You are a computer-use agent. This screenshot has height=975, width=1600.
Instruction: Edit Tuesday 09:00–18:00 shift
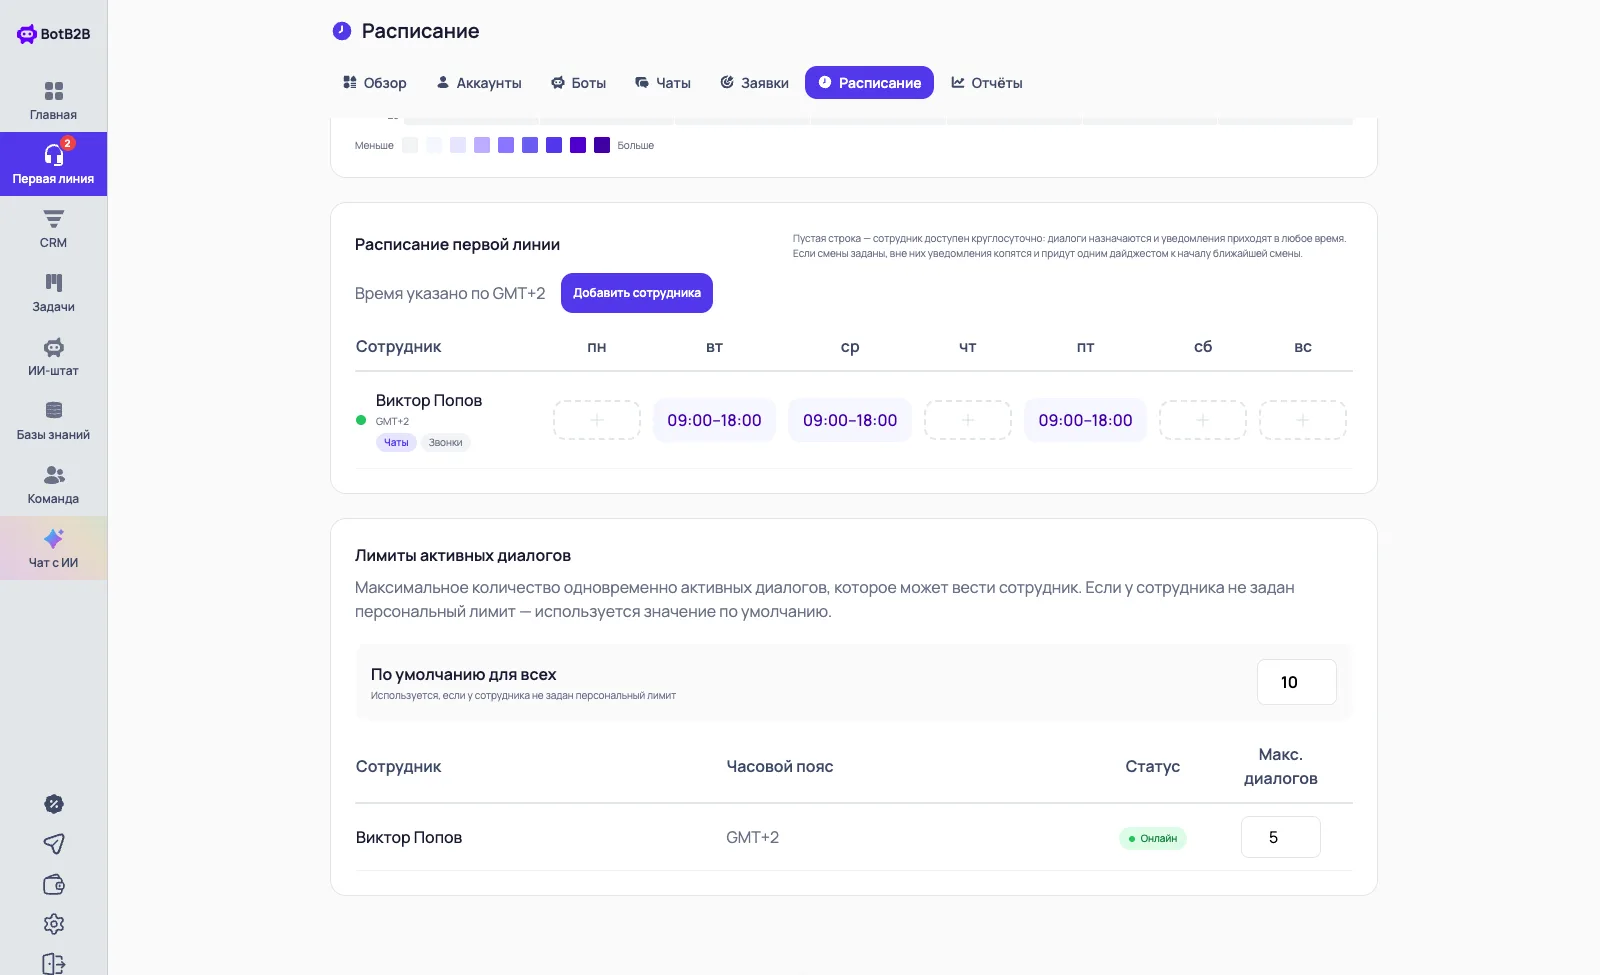tap(714, 420)
